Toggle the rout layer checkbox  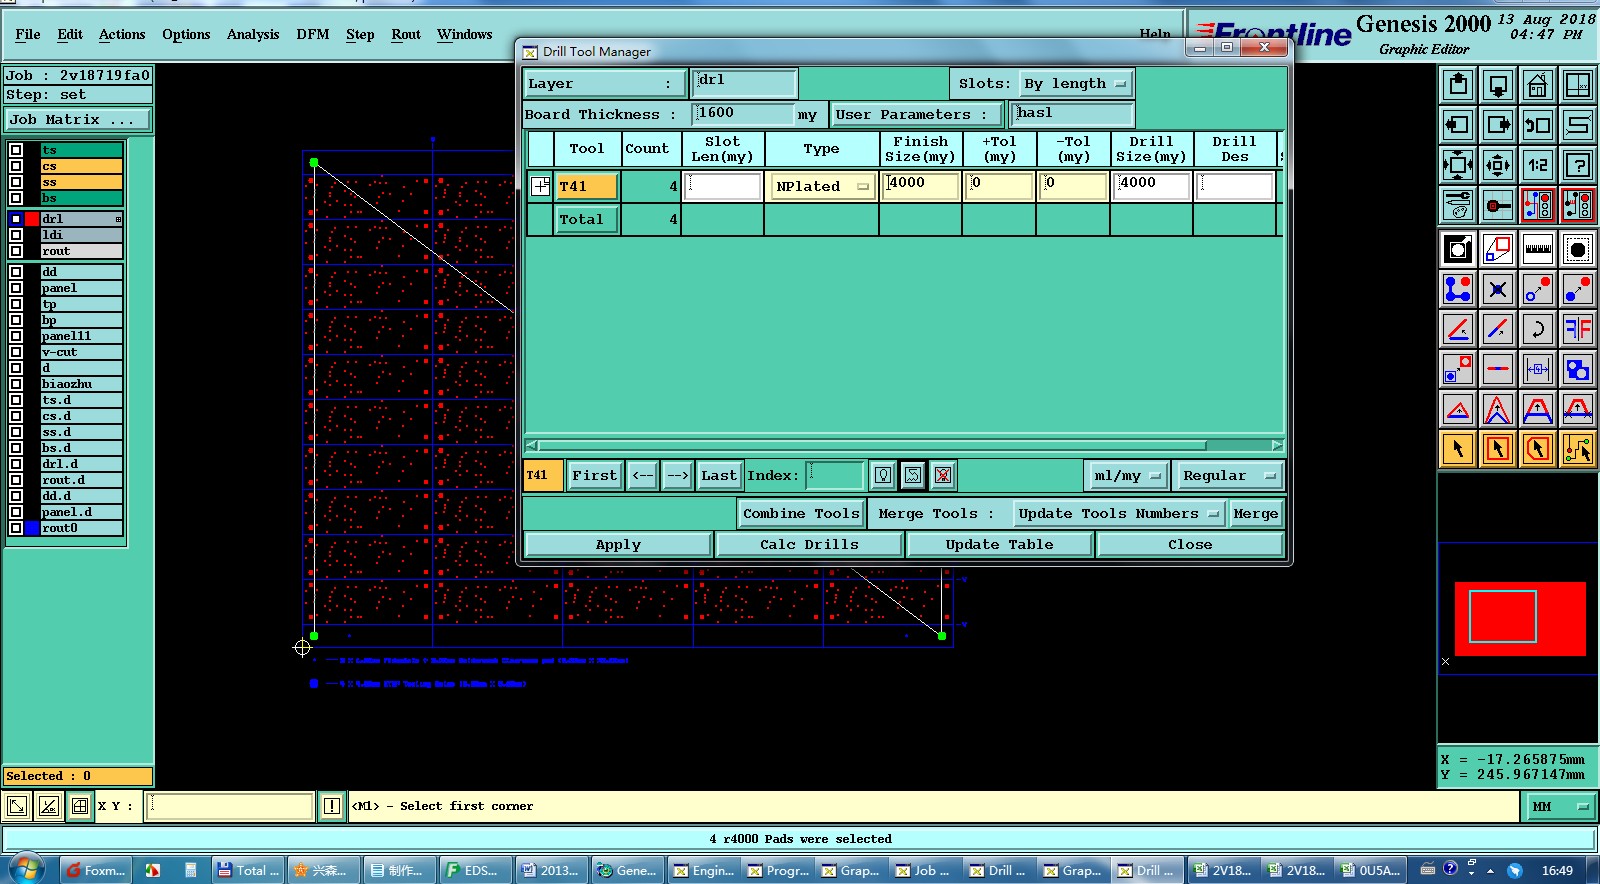pyautogui.click(x=16, y=251)
